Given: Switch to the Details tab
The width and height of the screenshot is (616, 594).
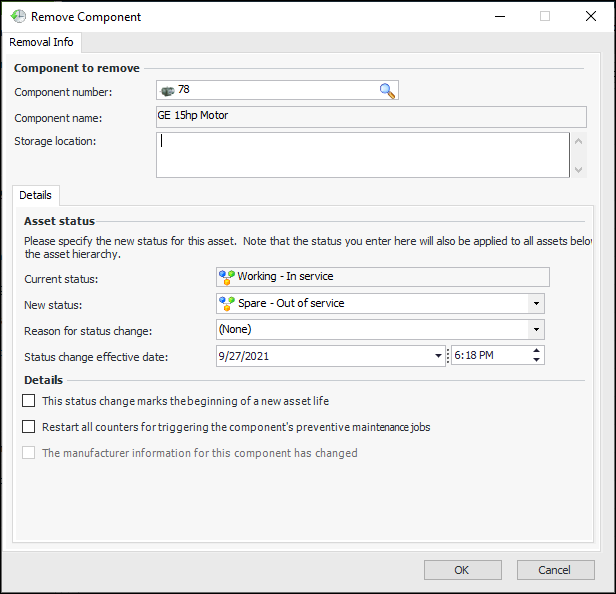Looking at the screenshot, I should click(x=37, y=195).
